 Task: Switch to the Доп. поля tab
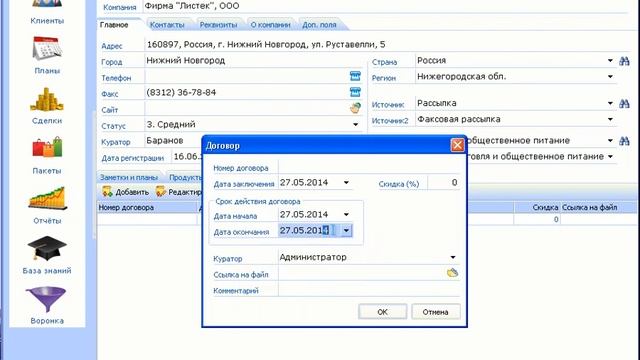point(319,25)
